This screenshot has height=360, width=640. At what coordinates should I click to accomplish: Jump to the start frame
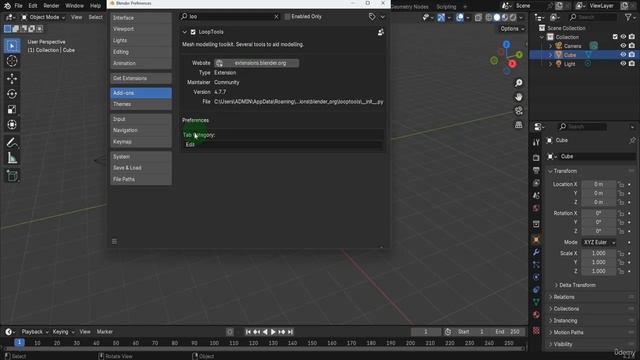point(248,332)
